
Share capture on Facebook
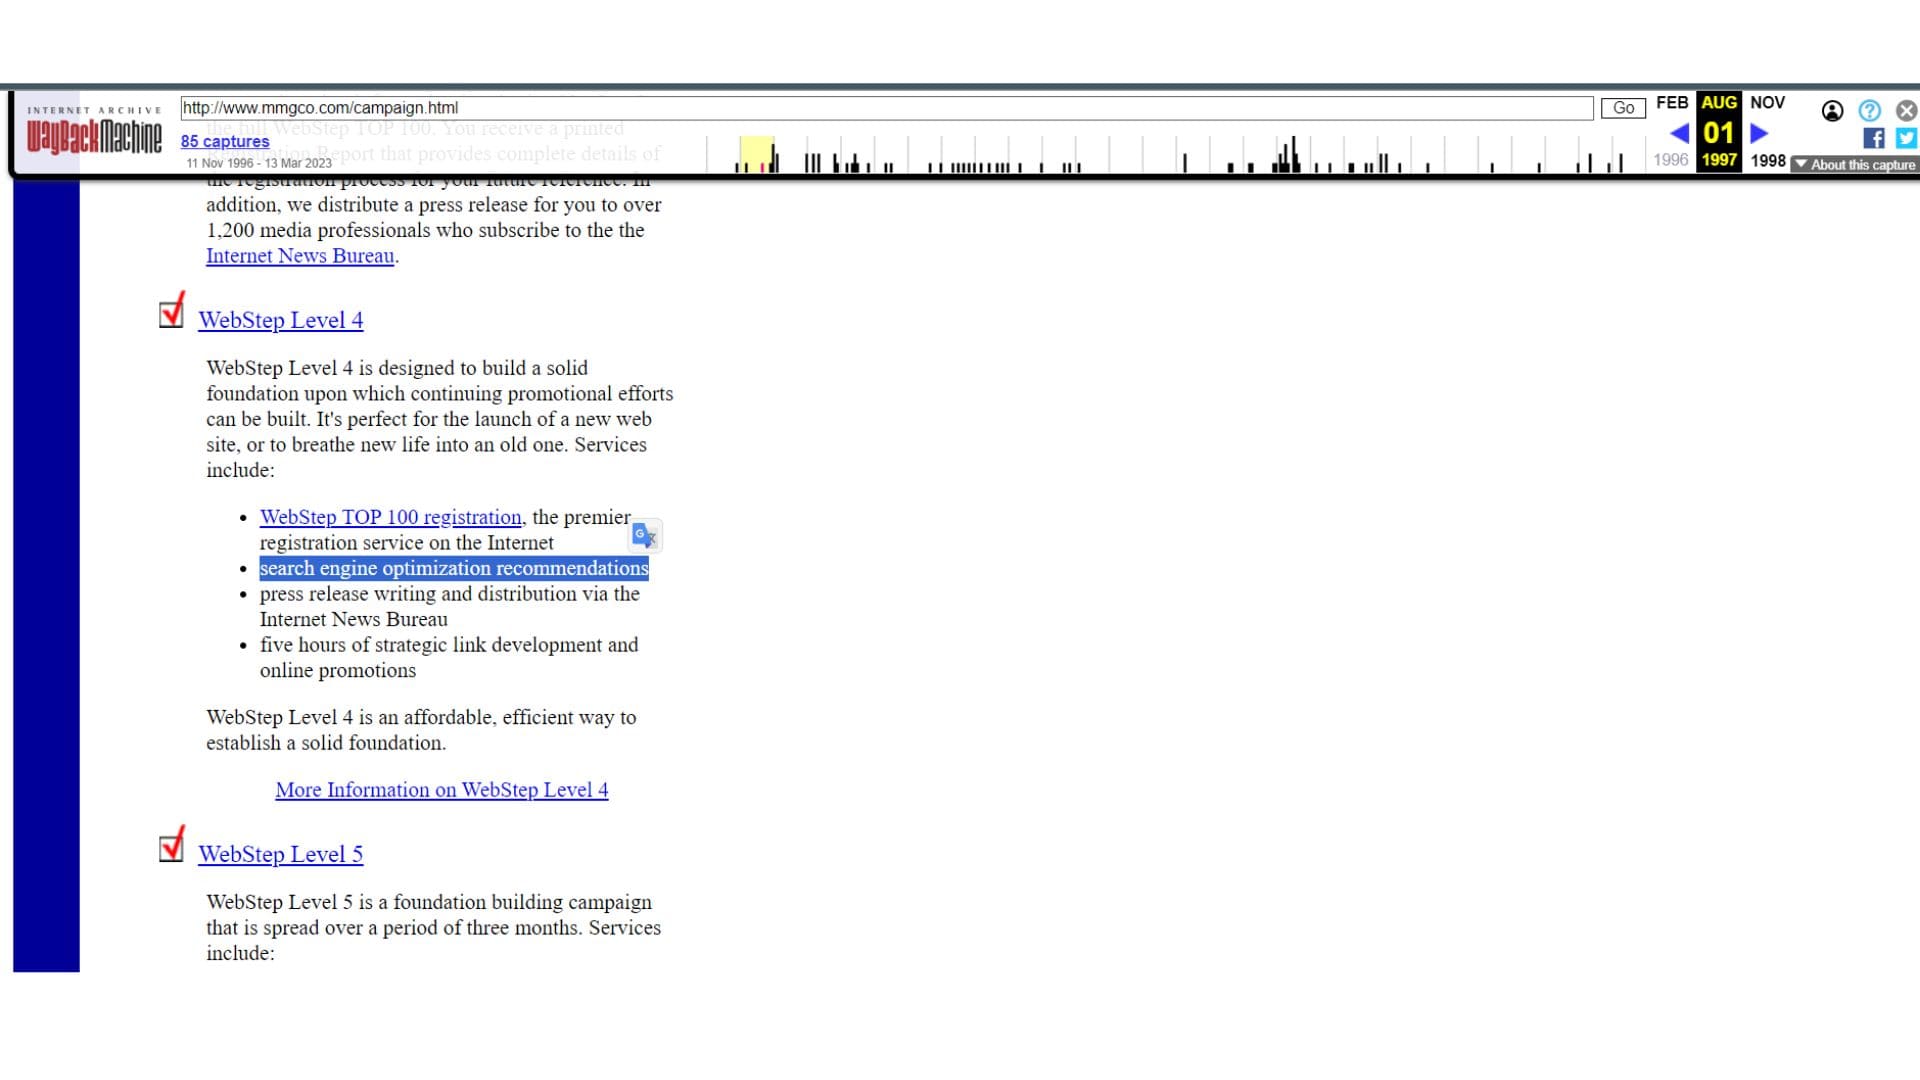(x=1874, y=138)
